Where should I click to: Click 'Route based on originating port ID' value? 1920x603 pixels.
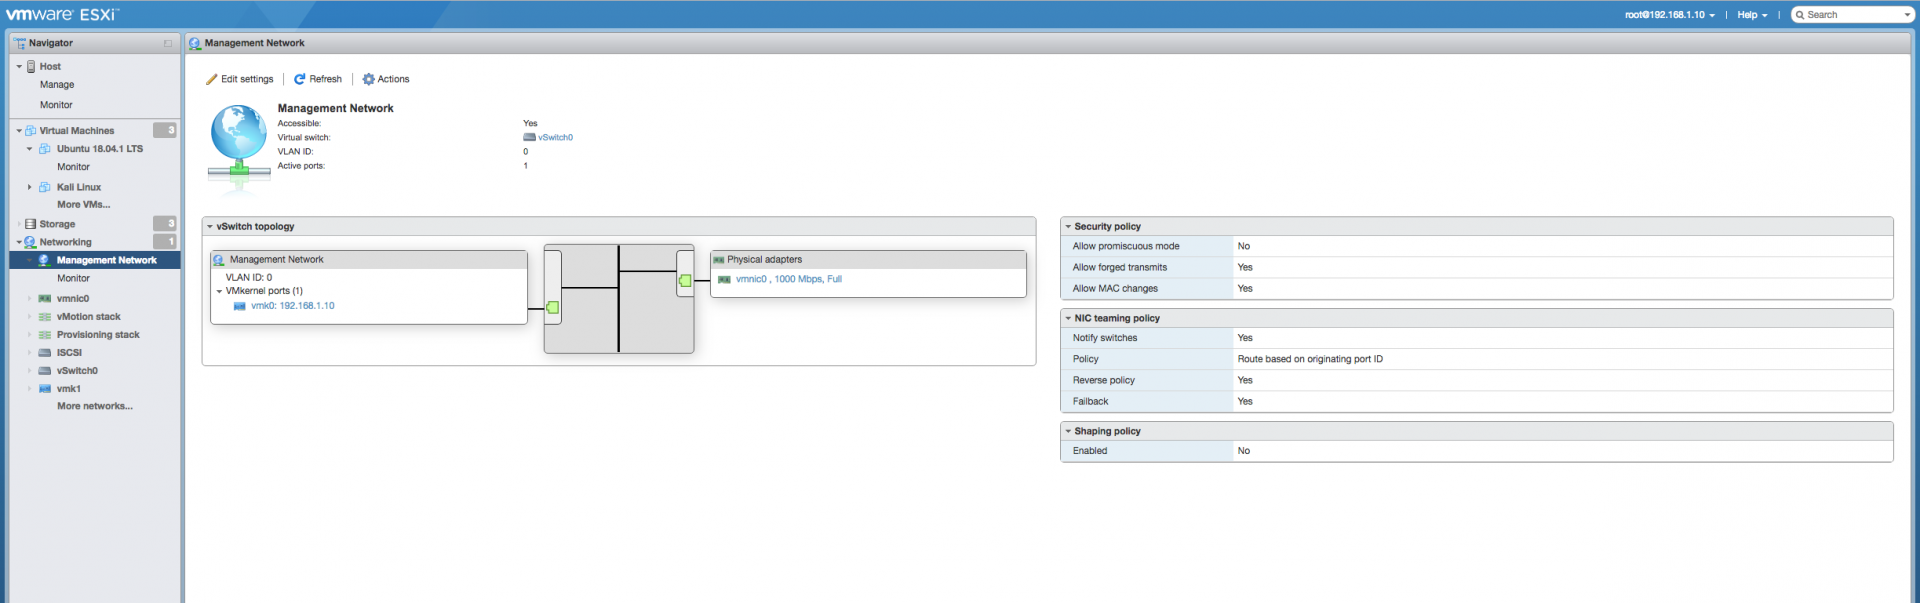click(1310, 359)
